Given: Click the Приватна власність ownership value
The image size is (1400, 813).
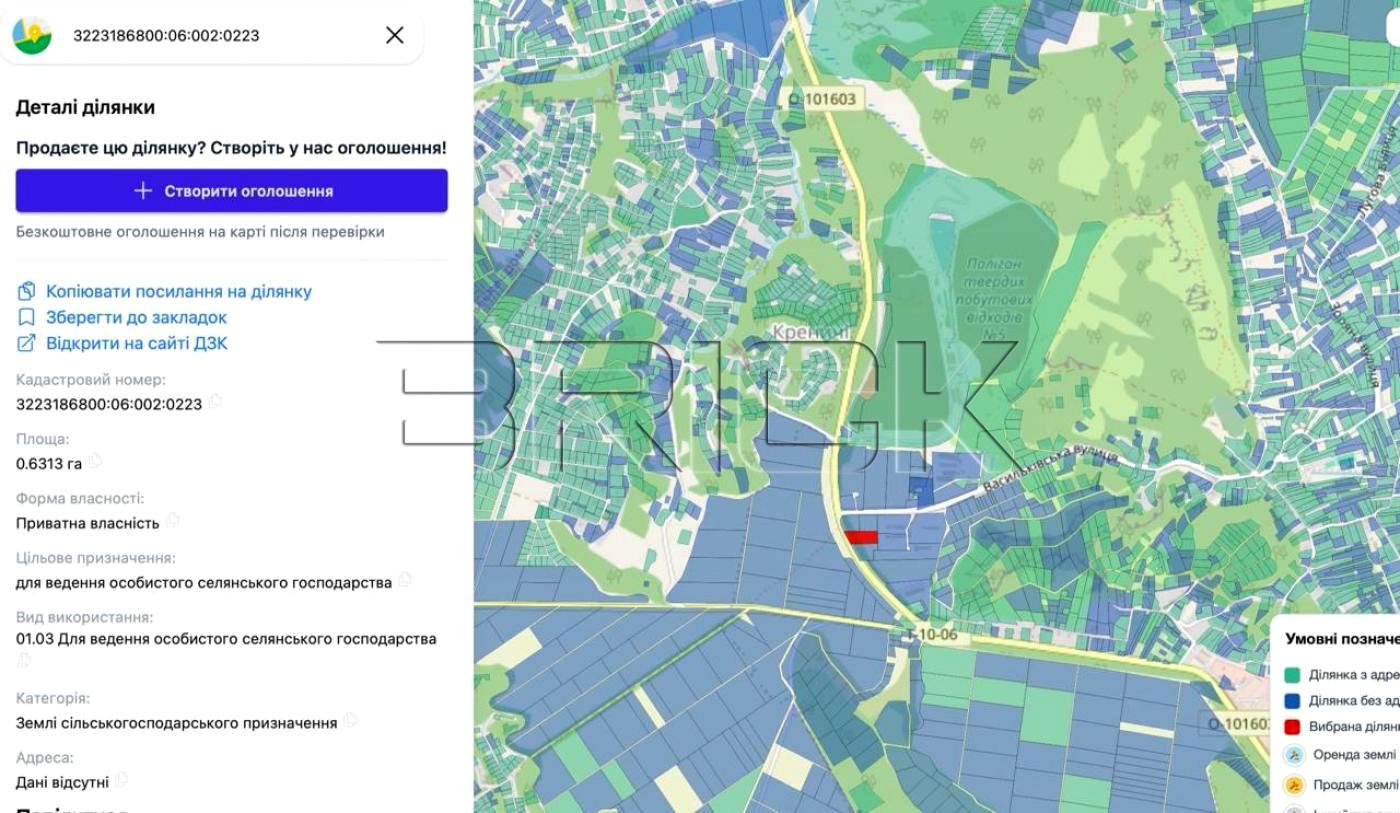Looking at the screenshot, I should pos(88,523).
